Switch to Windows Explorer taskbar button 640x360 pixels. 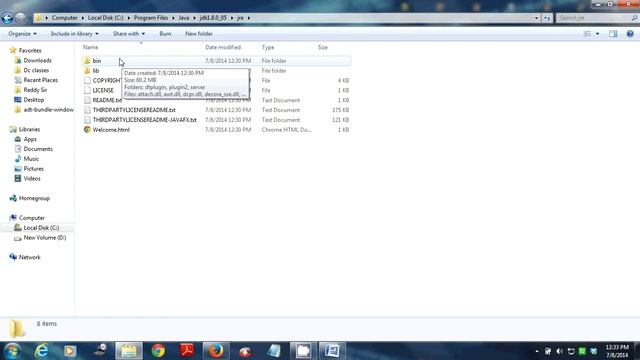tap(129, 351)
